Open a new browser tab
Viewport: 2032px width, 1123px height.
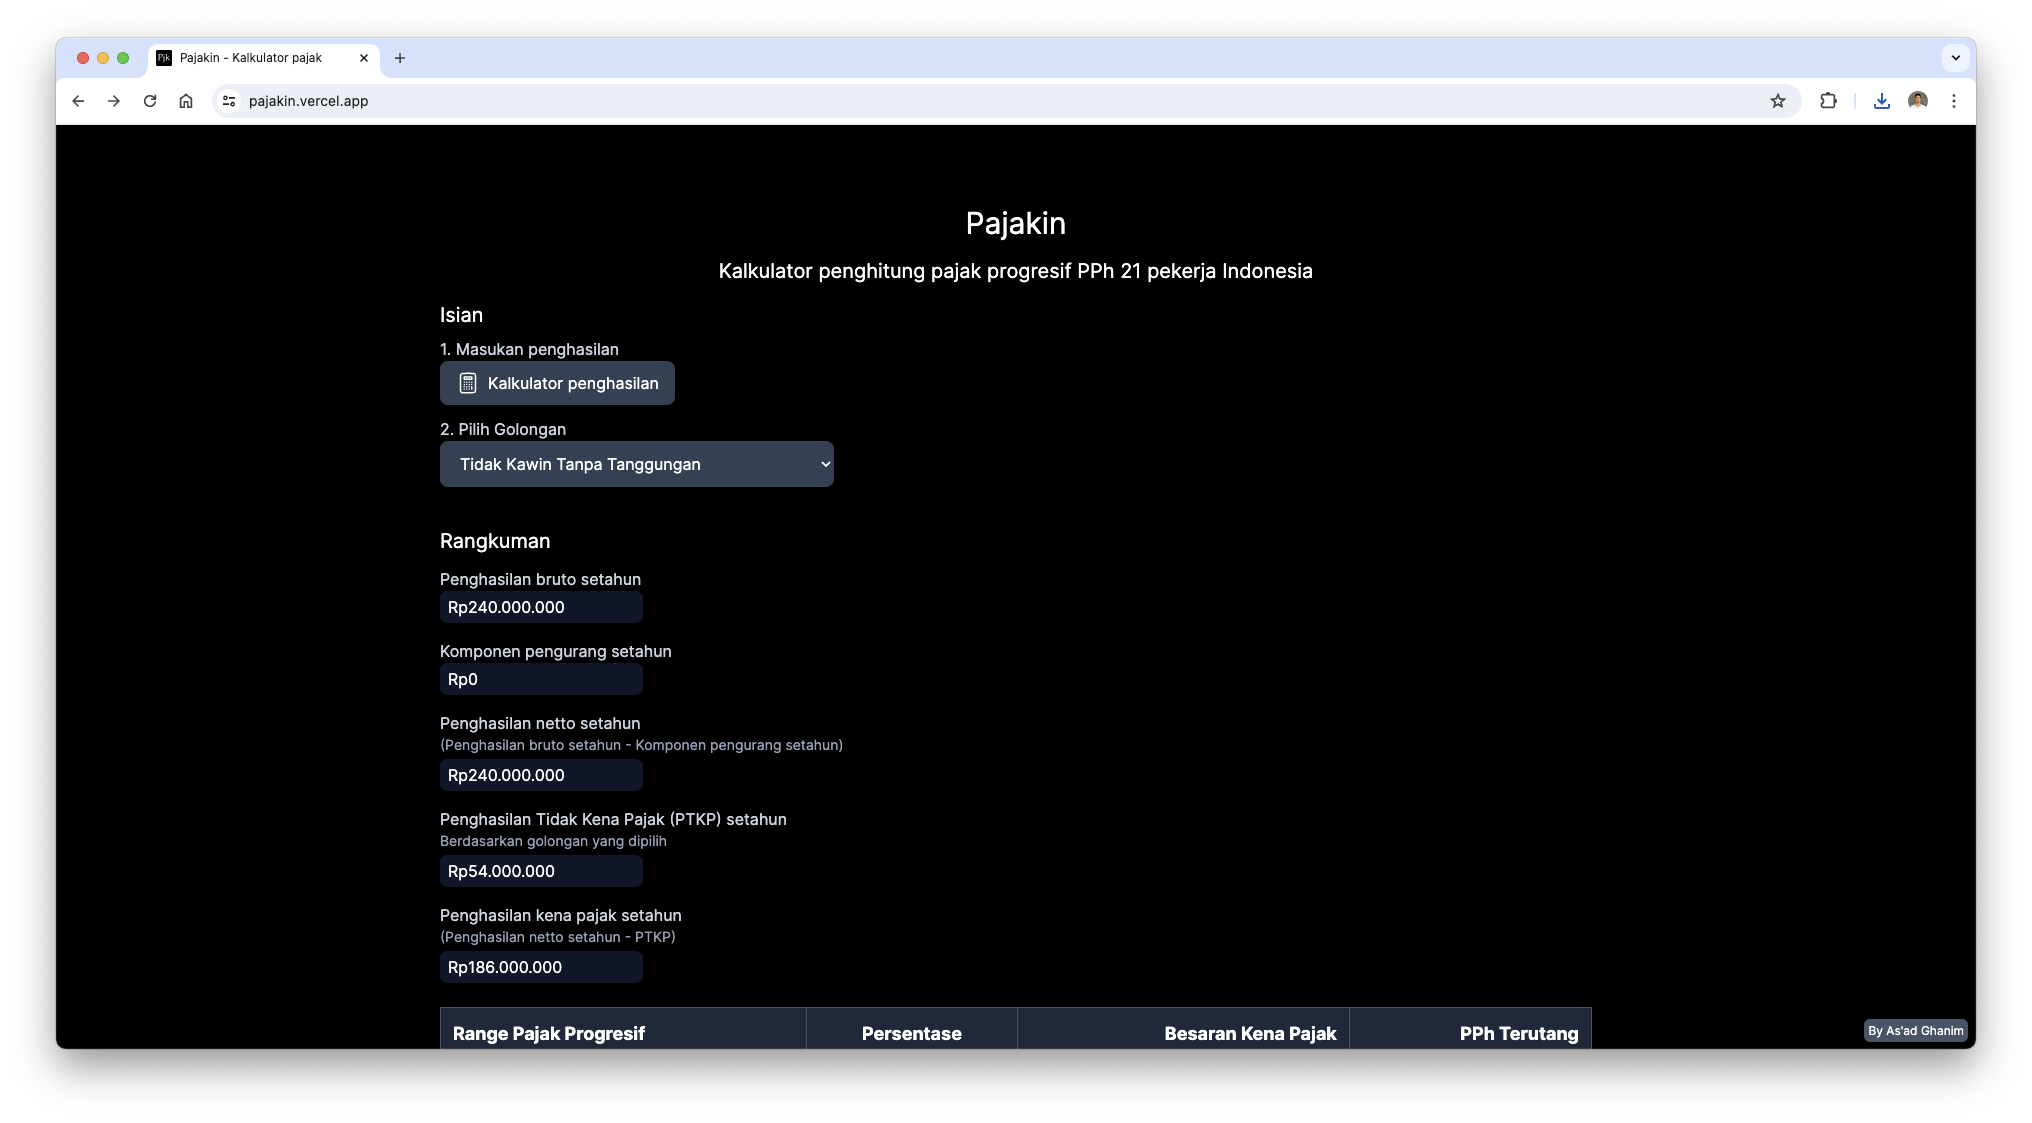click(400, 58)
